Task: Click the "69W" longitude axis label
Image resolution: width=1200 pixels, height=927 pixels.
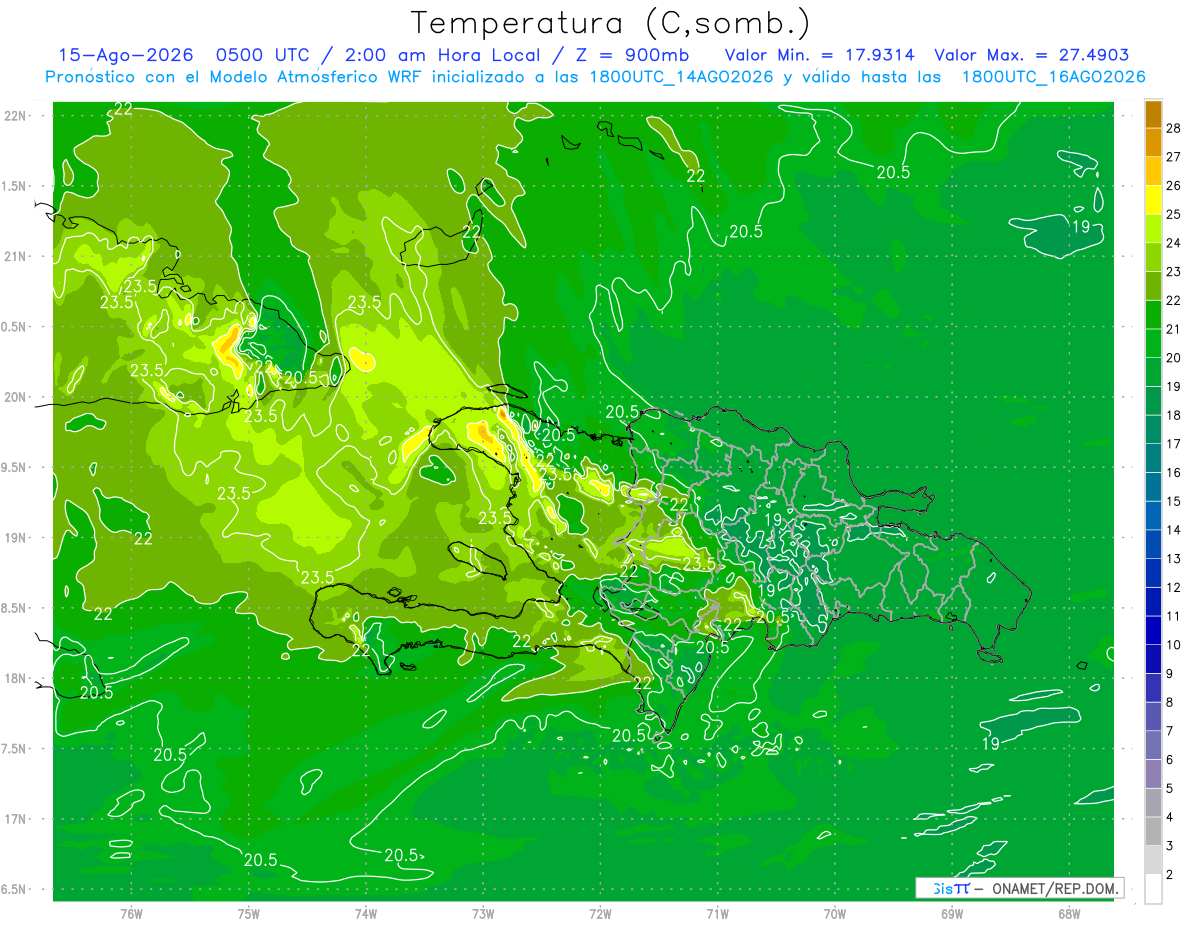Action: [x=951, y=913]
